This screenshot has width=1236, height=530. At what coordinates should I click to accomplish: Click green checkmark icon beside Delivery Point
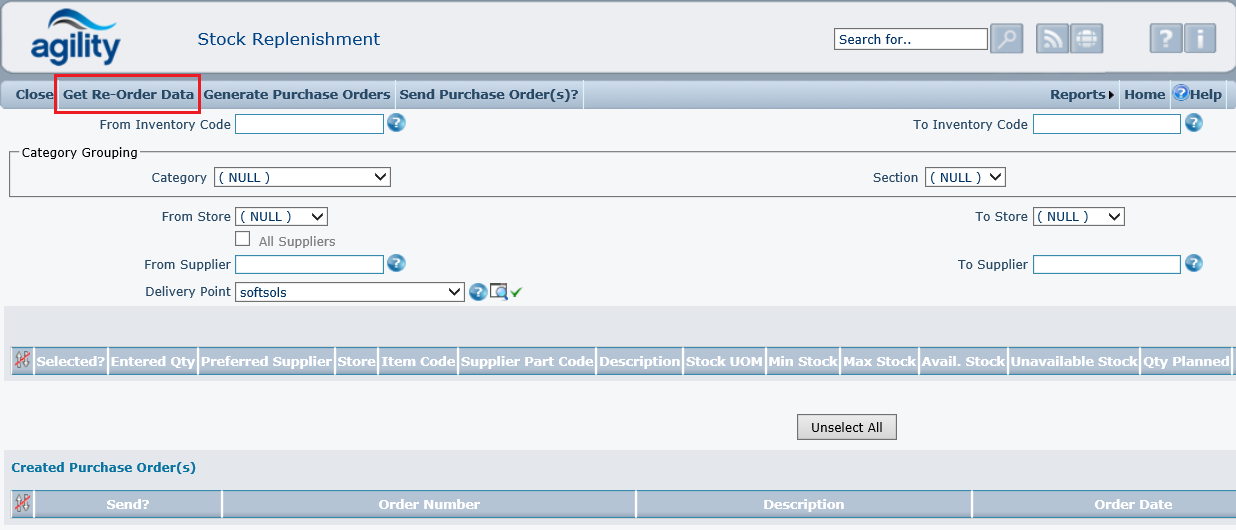517,292
